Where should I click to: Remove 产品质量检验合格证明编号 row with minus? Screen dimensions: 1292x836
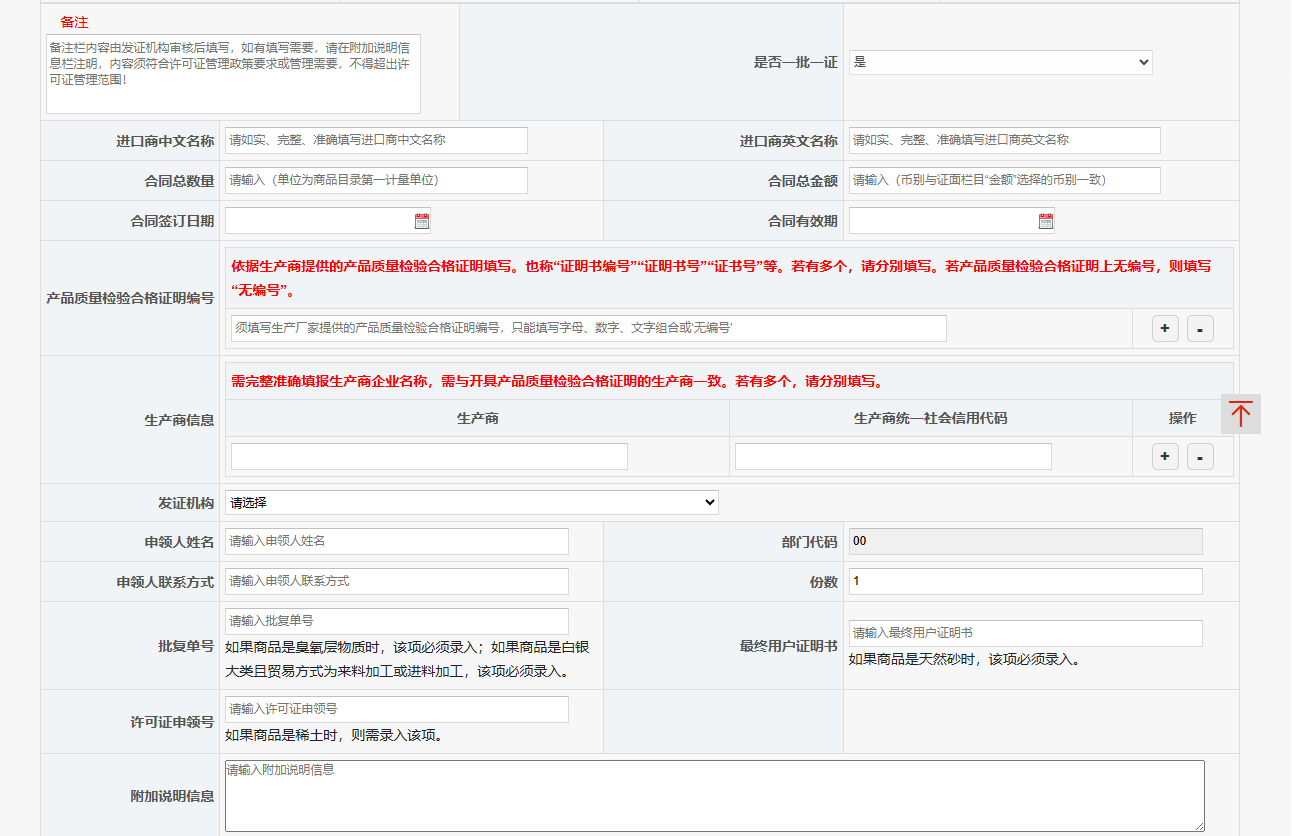coord(1200,328)
